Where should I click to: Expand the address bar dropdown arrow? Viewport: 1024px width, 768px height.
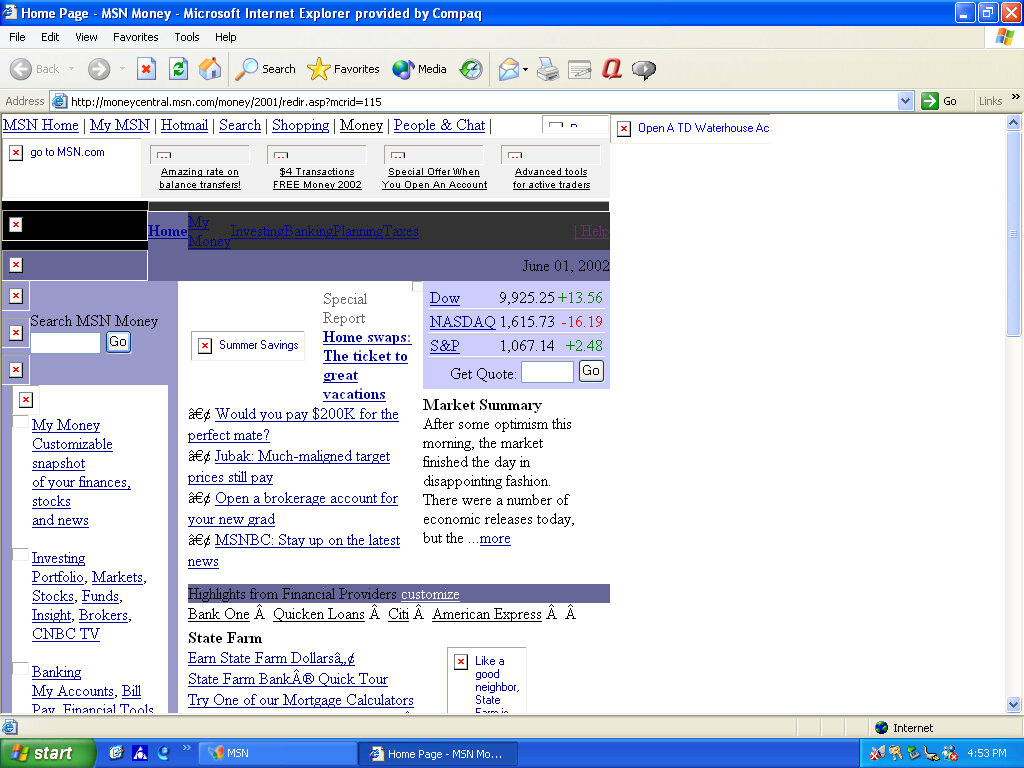pyautogui.click(x=905, y=101)
